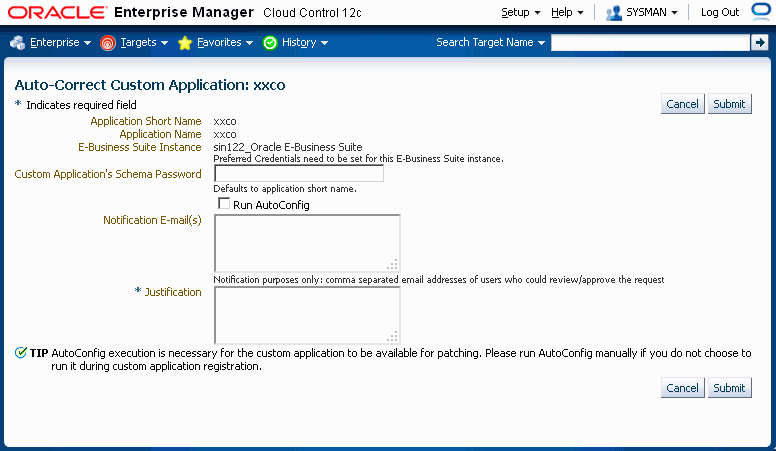Click the 'Defaults to application short name.' hint
The height and width of the screenshot is (451, 776).
285,189
